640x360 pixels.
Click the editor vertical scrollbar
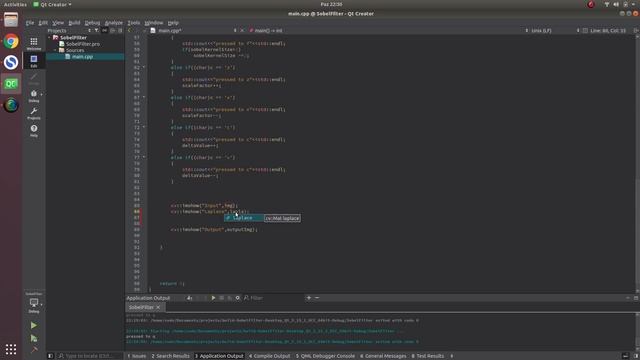[x=638, y=163]
